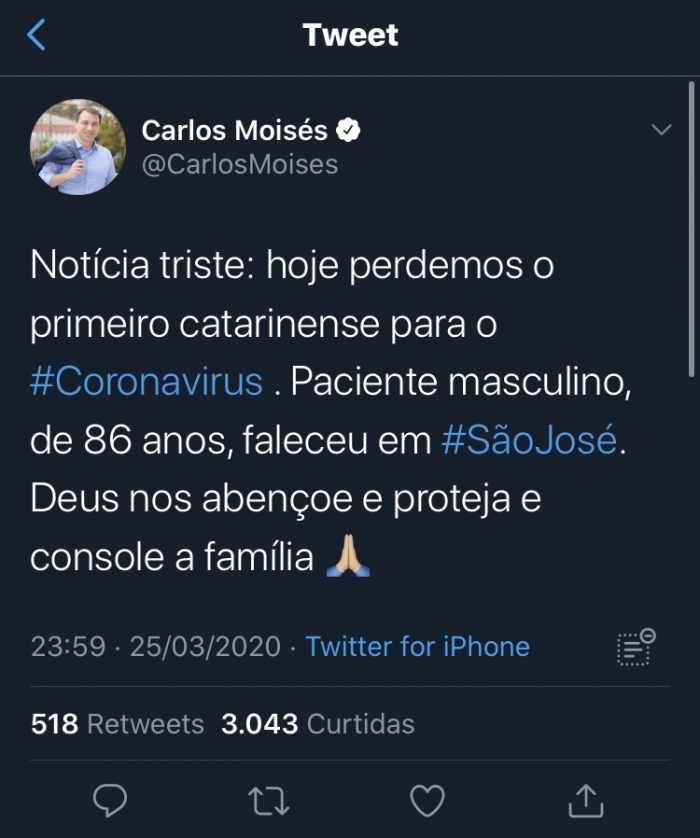Image resolution: width=700 pixels, height=838 pixels.
Task: Select the Tweet title header
Action: 349,36
